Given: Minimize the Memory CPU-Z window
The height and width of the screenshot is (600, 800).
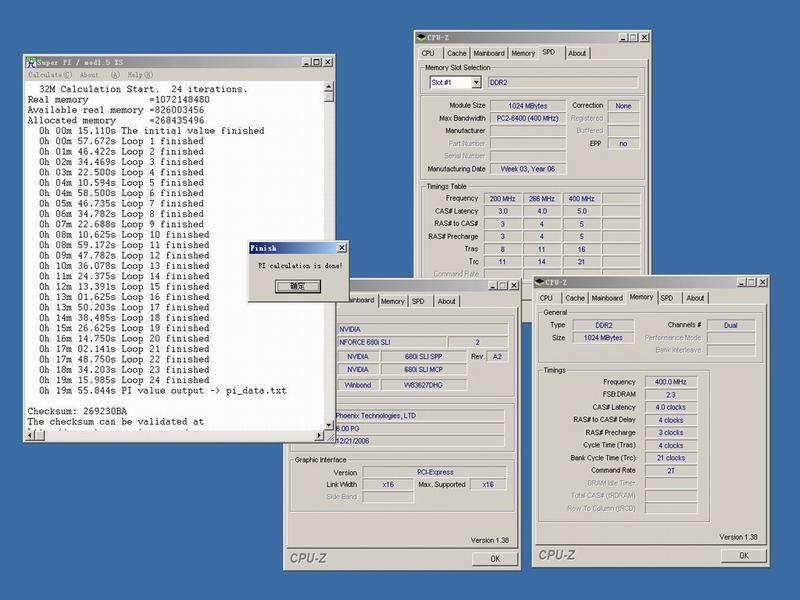Looking at the screenshot, I should (x=741, y=282).
